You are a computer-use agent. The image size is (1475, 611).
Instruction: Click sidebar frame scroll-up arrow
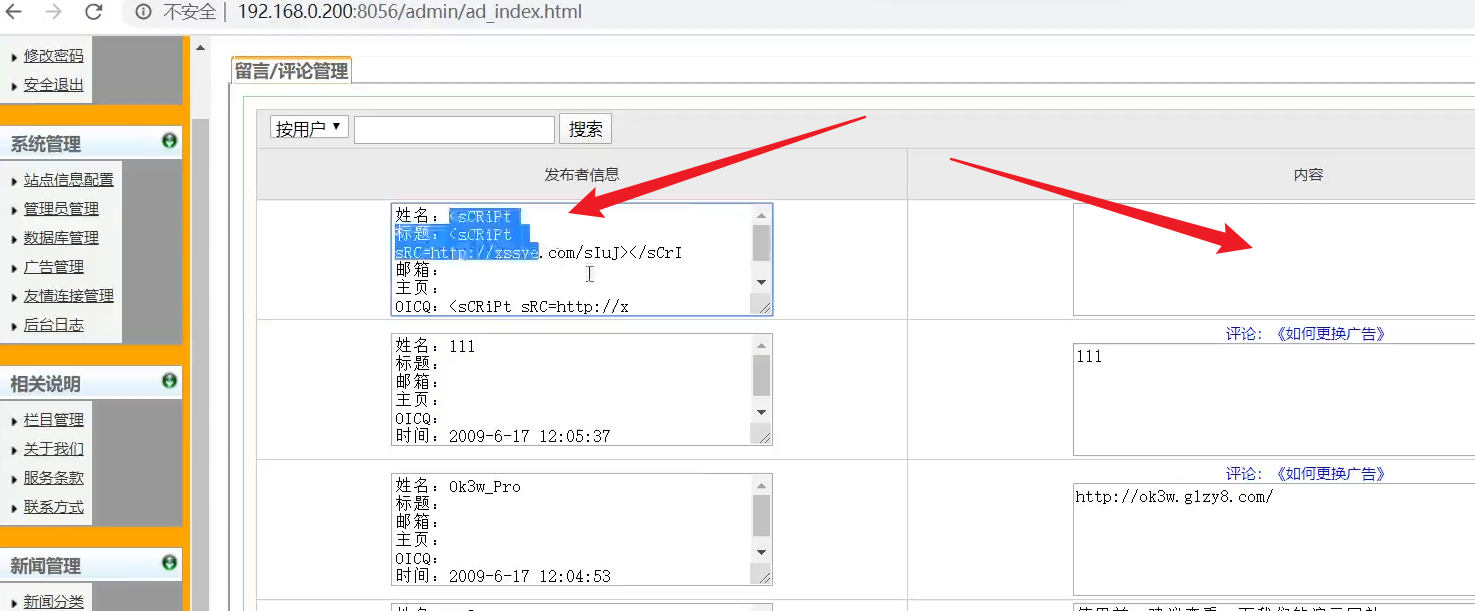click(x=200, y=48)
